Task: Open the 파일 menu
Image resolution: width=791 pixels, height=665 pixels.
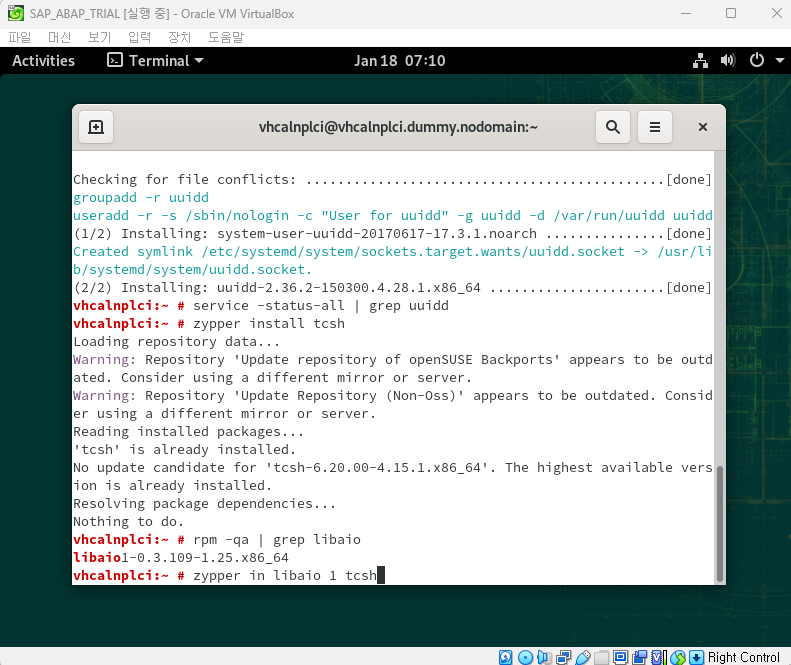Action: (20, 37)
